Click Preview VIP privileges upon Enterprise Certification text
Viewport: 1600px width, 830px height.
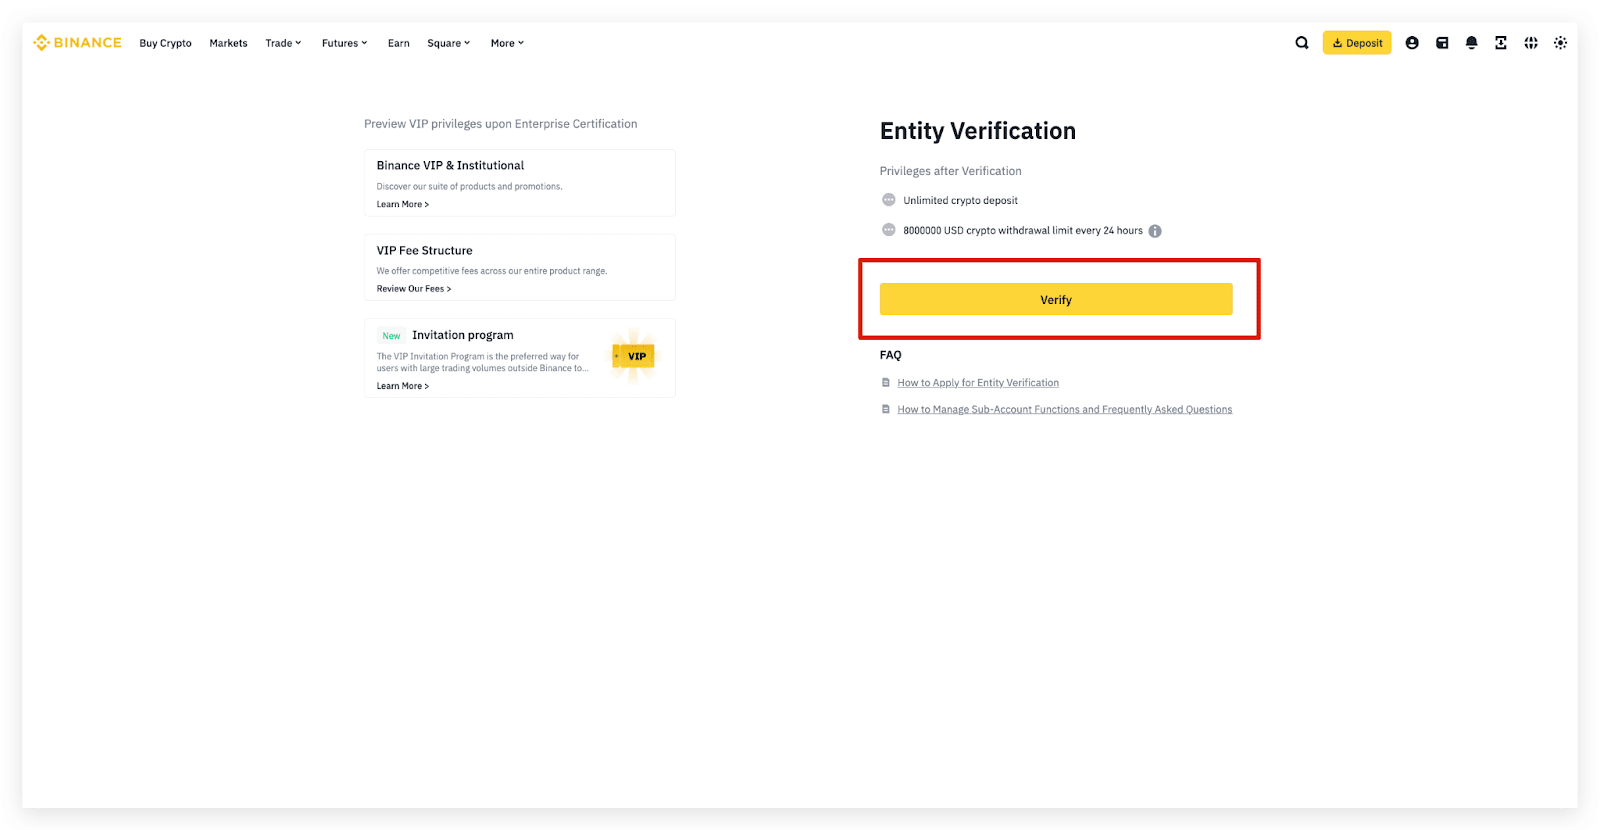click(x=500, y=124)
